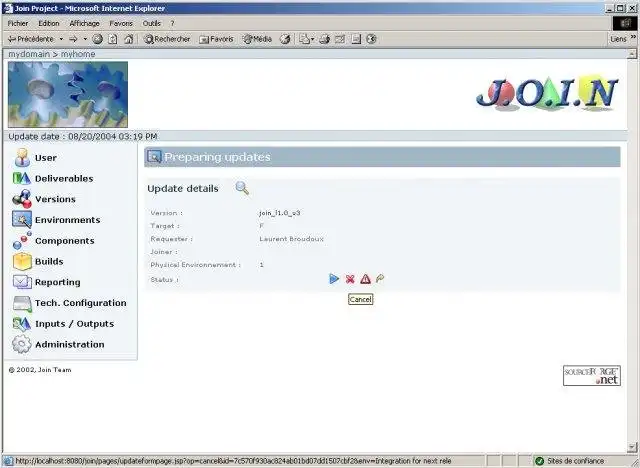Open Favoris toolbar button
This screenshot has height=468, width=640.
point(216,39)
